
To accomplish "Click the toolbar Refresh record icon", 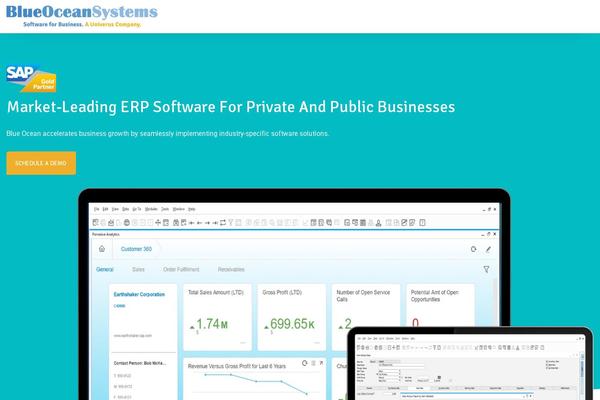I will pos(223,222).
